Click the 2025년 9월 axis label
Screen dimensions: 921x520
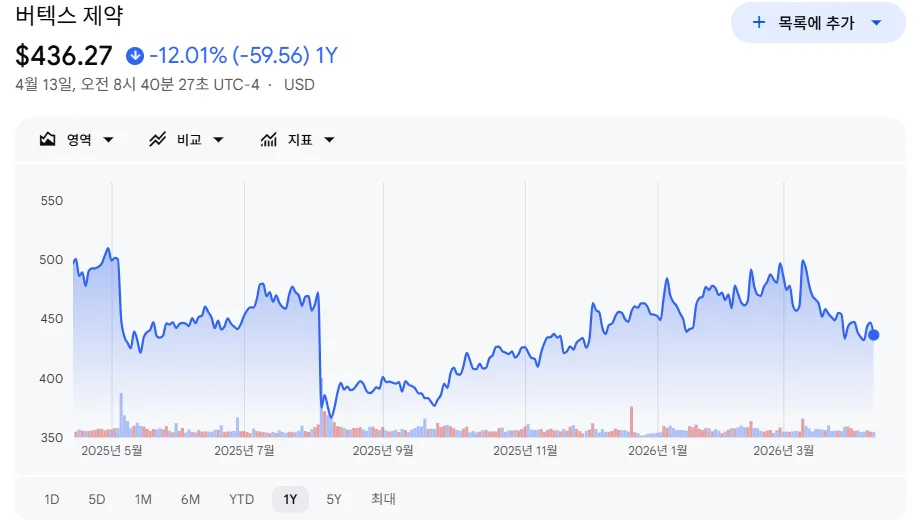383,451
